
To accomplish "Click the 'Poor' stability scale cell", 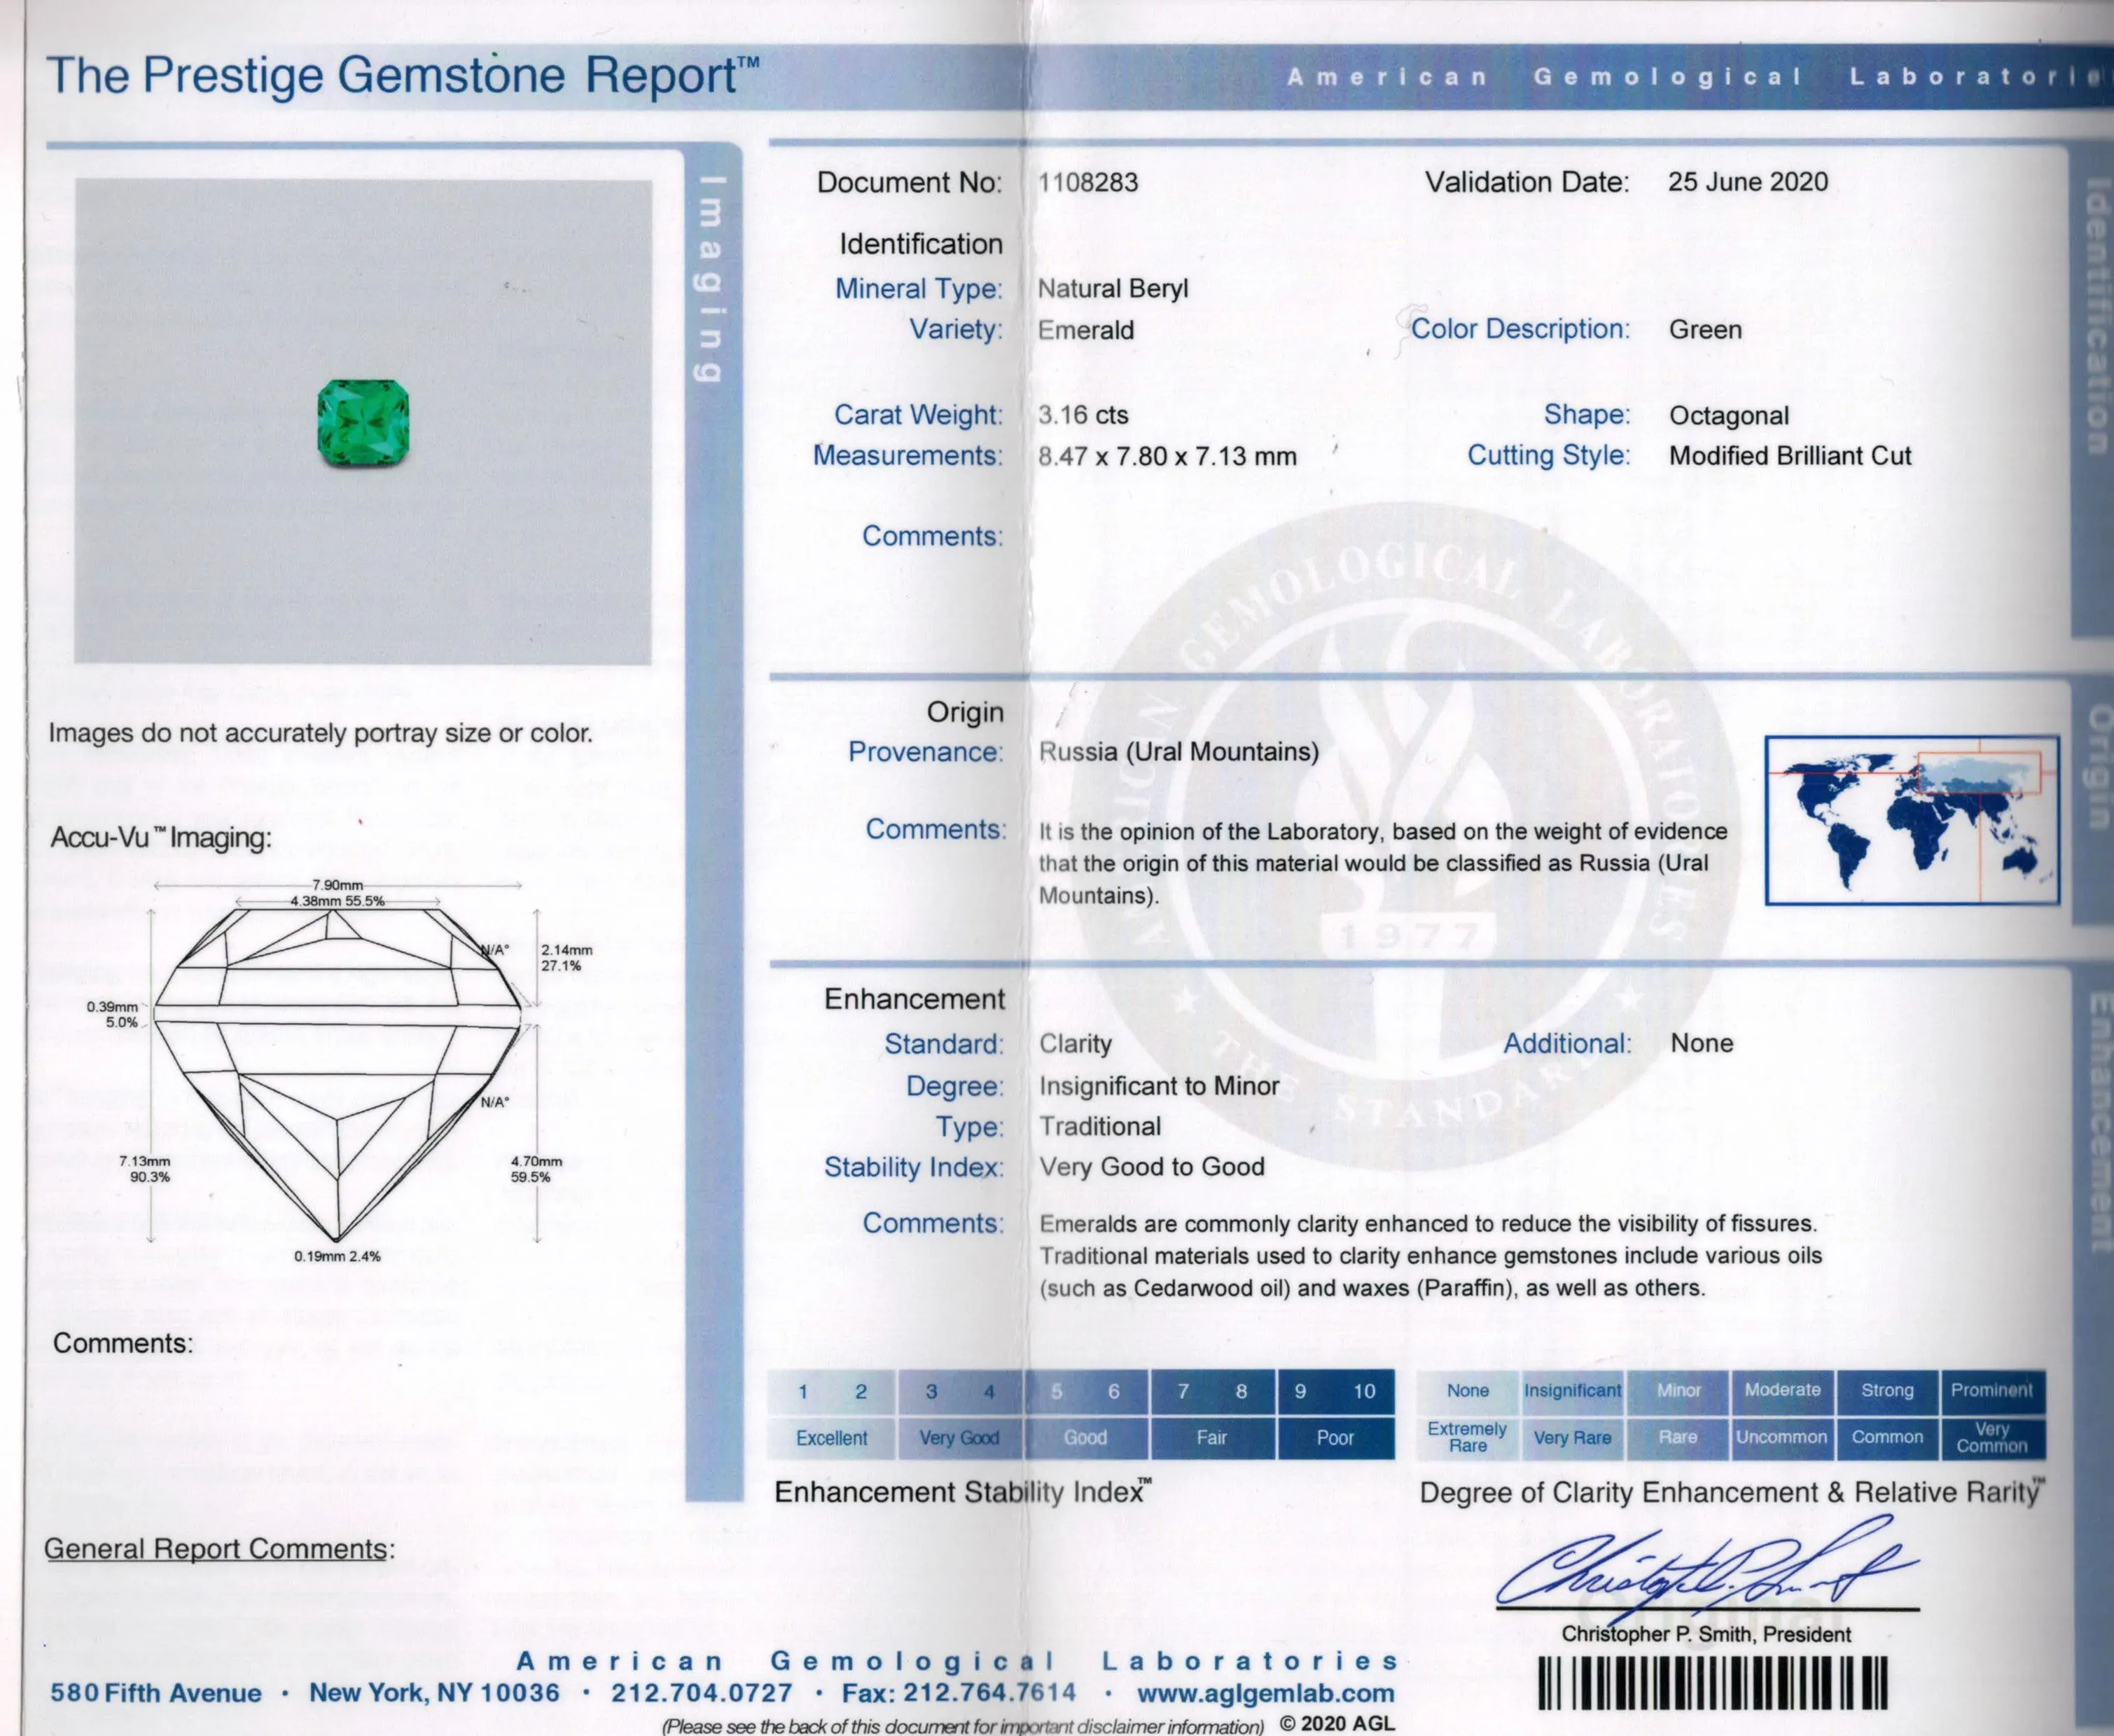I will (x=1335, y=1438).
